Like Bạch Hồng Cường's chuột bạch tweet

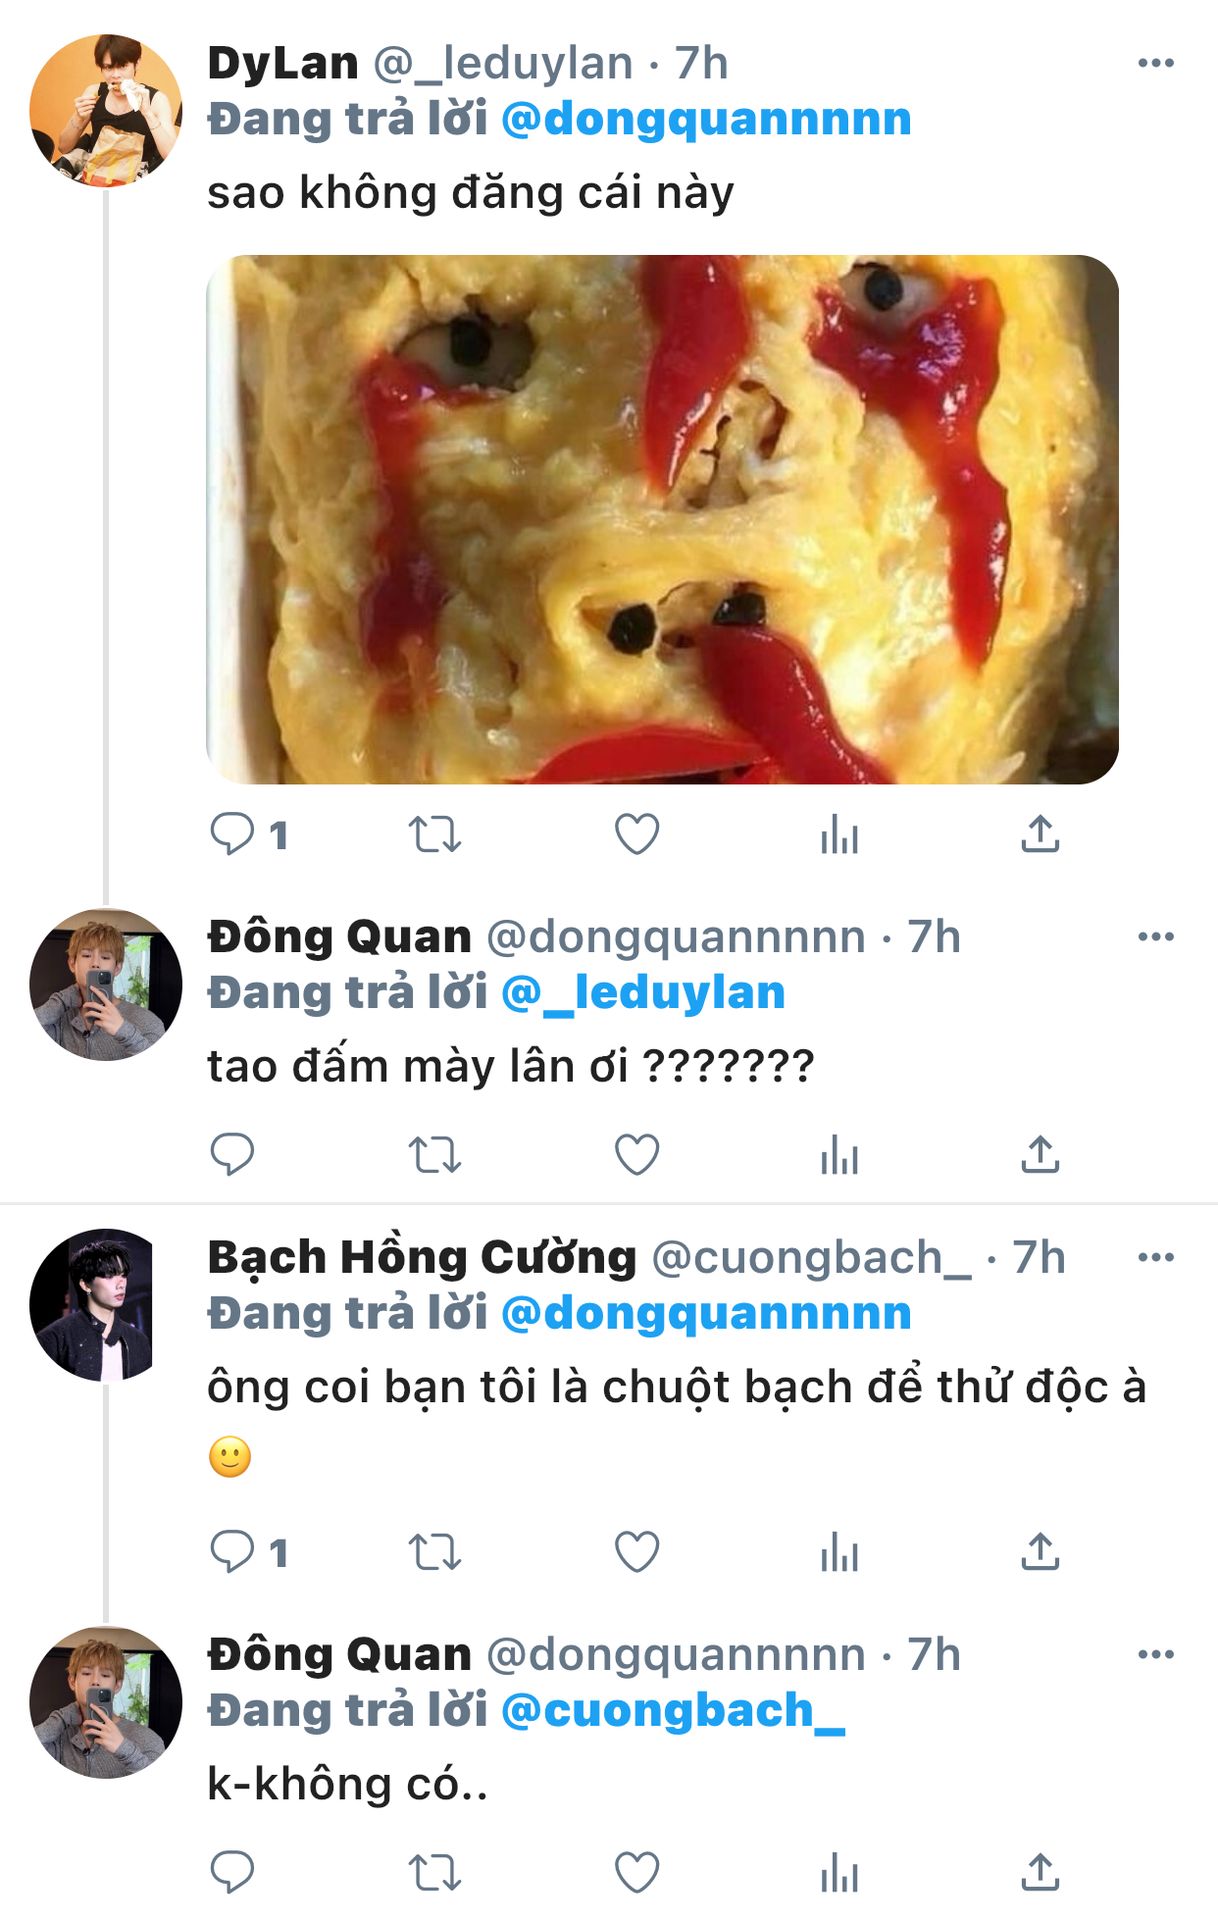pyautogui.click(x=637, y=1552)
